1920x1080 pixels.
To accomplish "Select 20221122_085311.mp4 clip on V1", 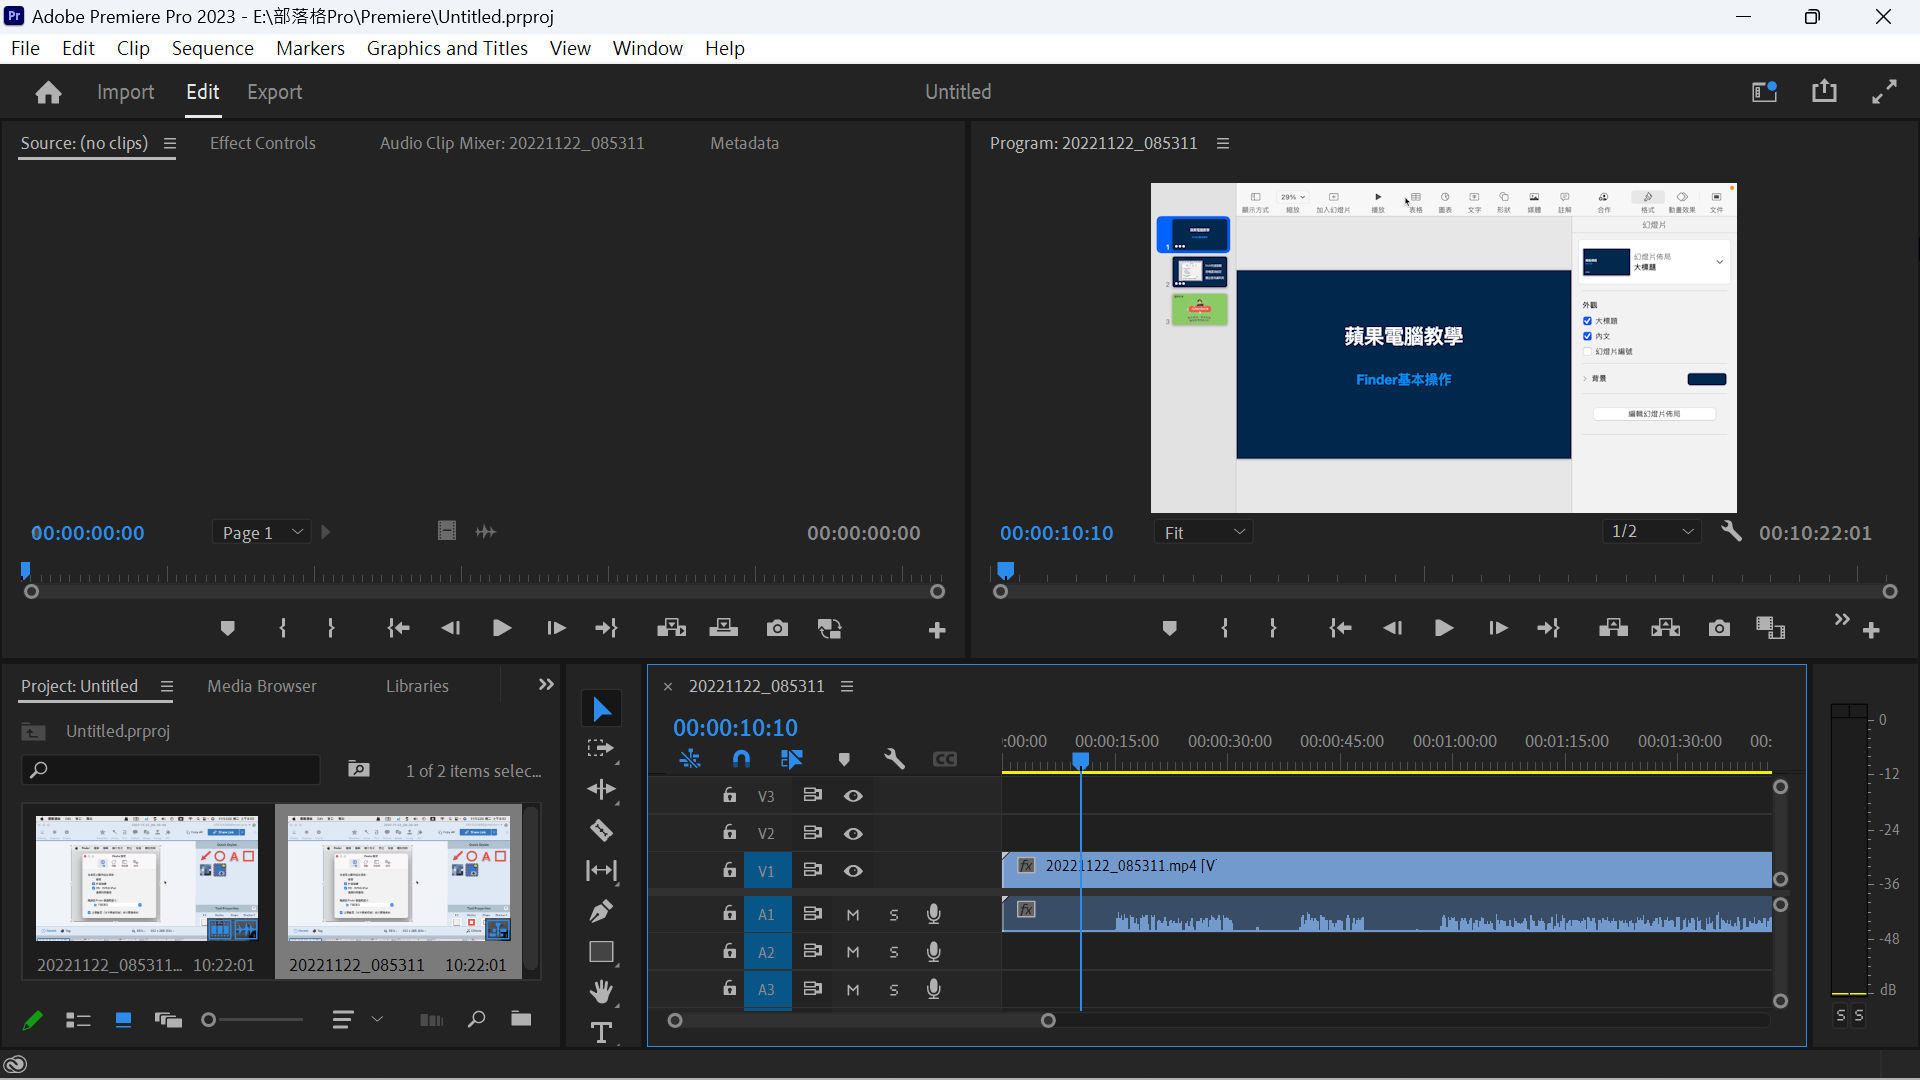I will click(x=1387, y=870).
